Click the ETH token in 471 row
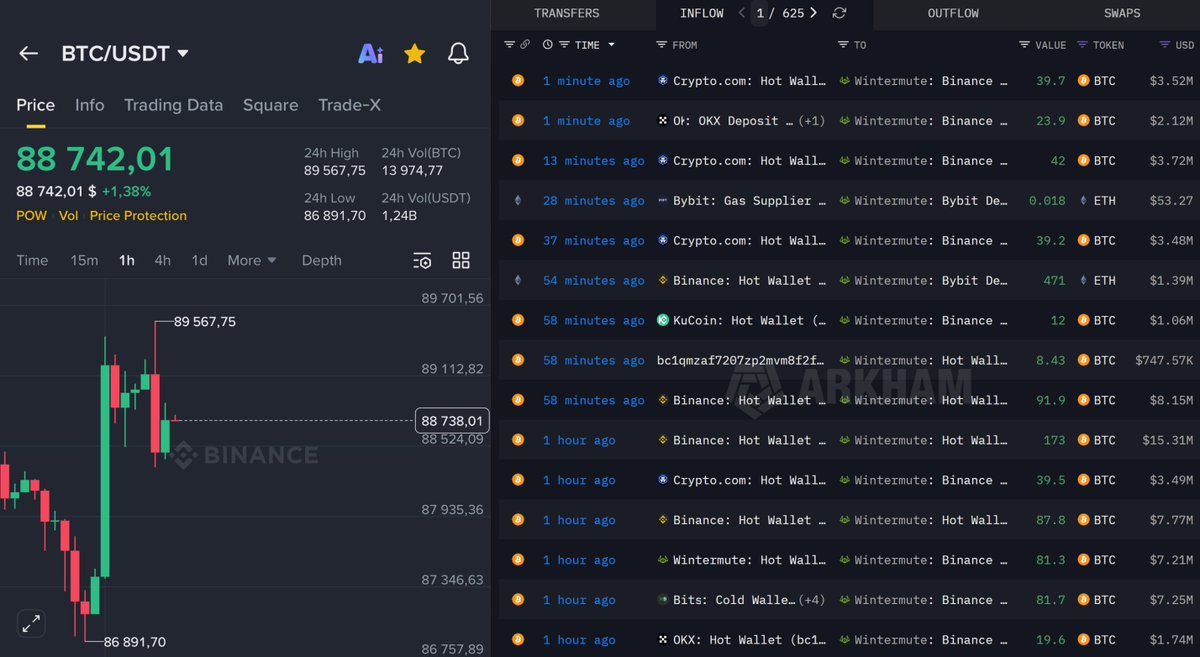Viewport: 1200px width, 657px height. pos(1097,281)
